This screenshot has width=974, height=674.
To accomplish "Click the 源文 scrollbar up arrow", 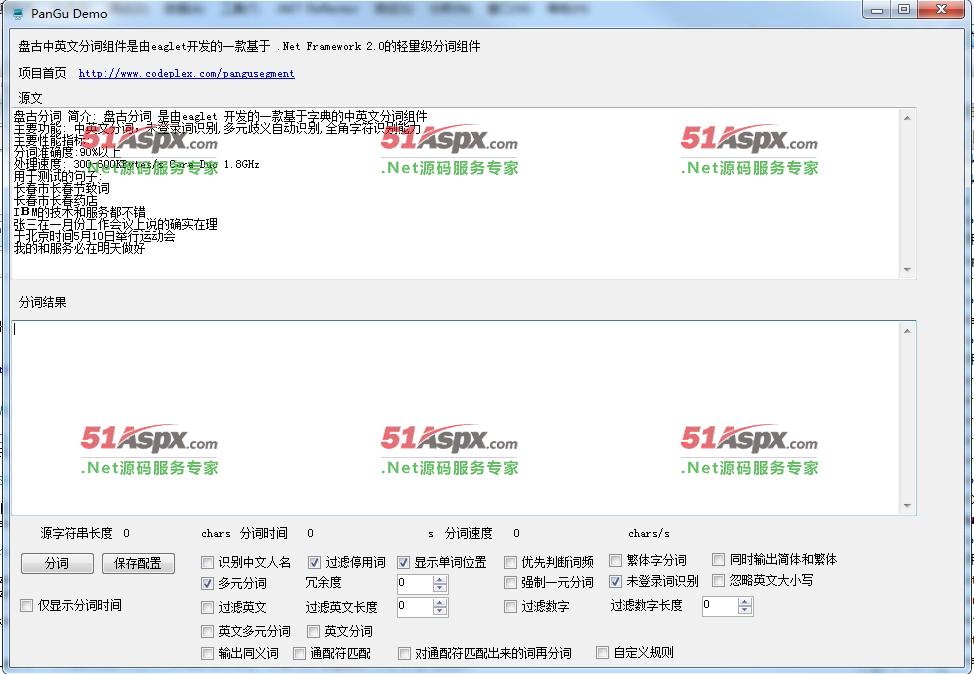I will (x=908, y=118).
